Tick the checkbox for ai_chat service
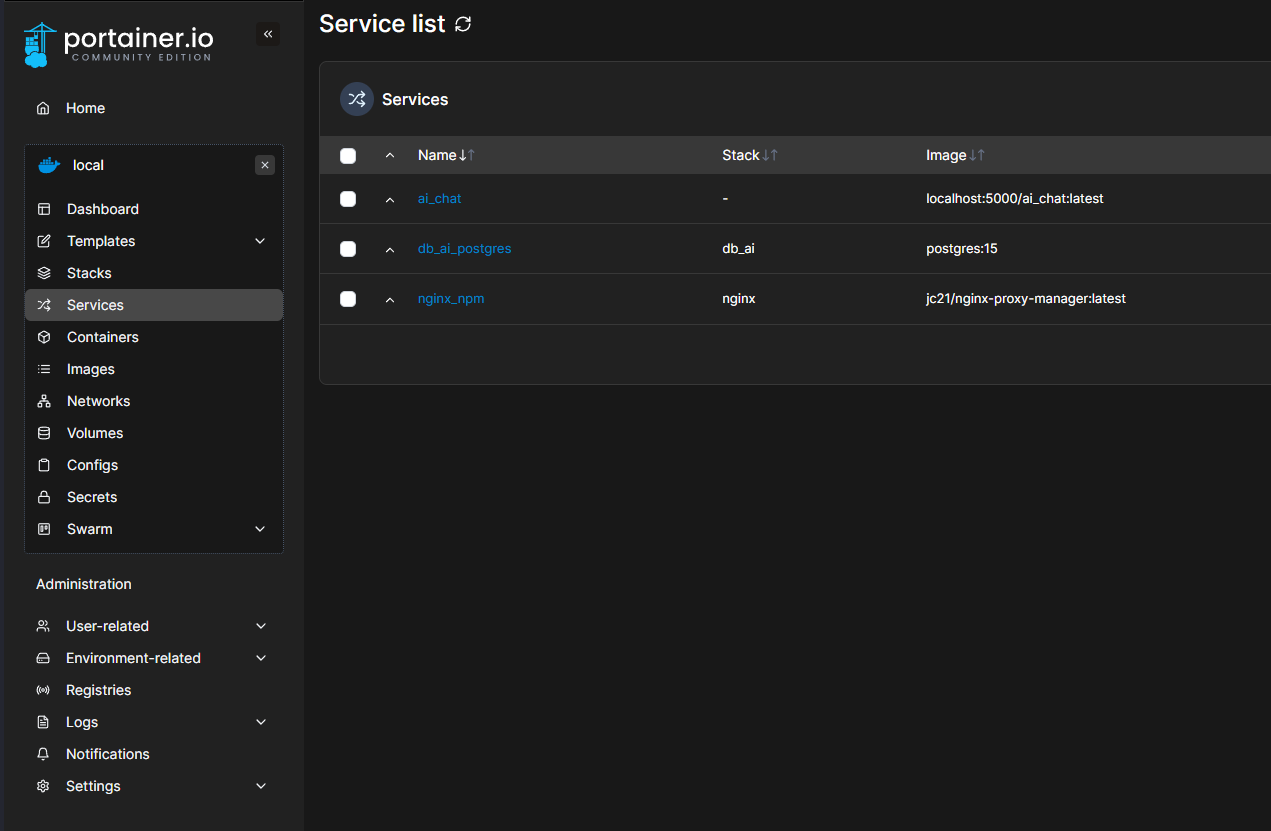The height and width of the screenshot is (831, 1271). [x=348, y=199]
